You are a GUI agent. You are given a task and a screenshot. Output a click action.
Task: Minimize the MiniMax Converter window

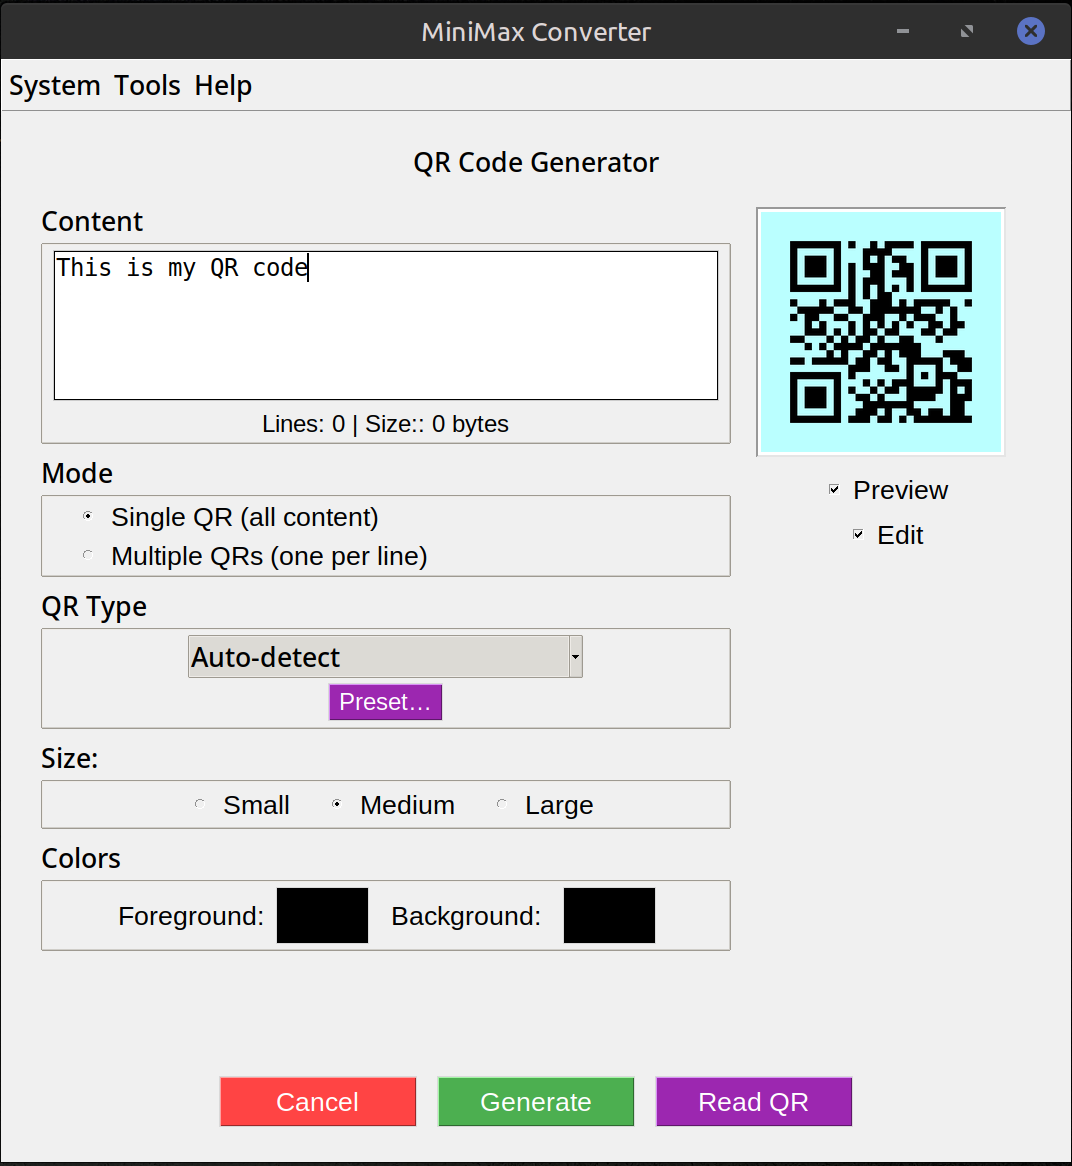pyautogui.click(x=903, y=31)
